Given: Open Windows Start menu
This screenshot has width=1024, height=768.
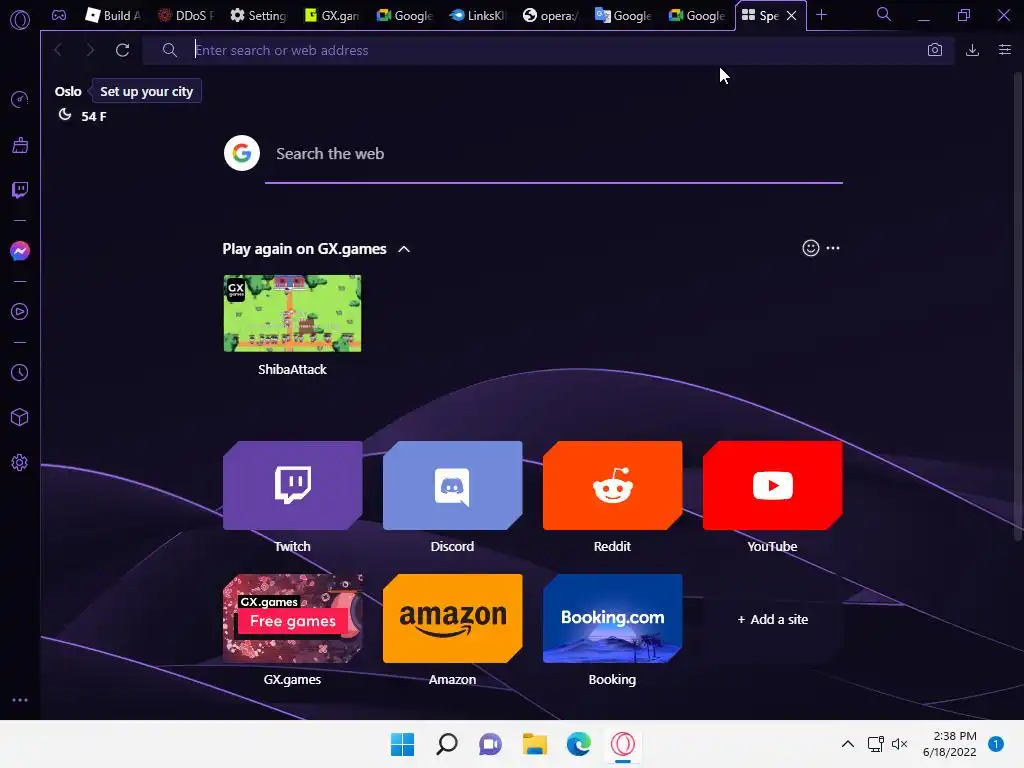Looking at the screenshot, I should 402,744.
